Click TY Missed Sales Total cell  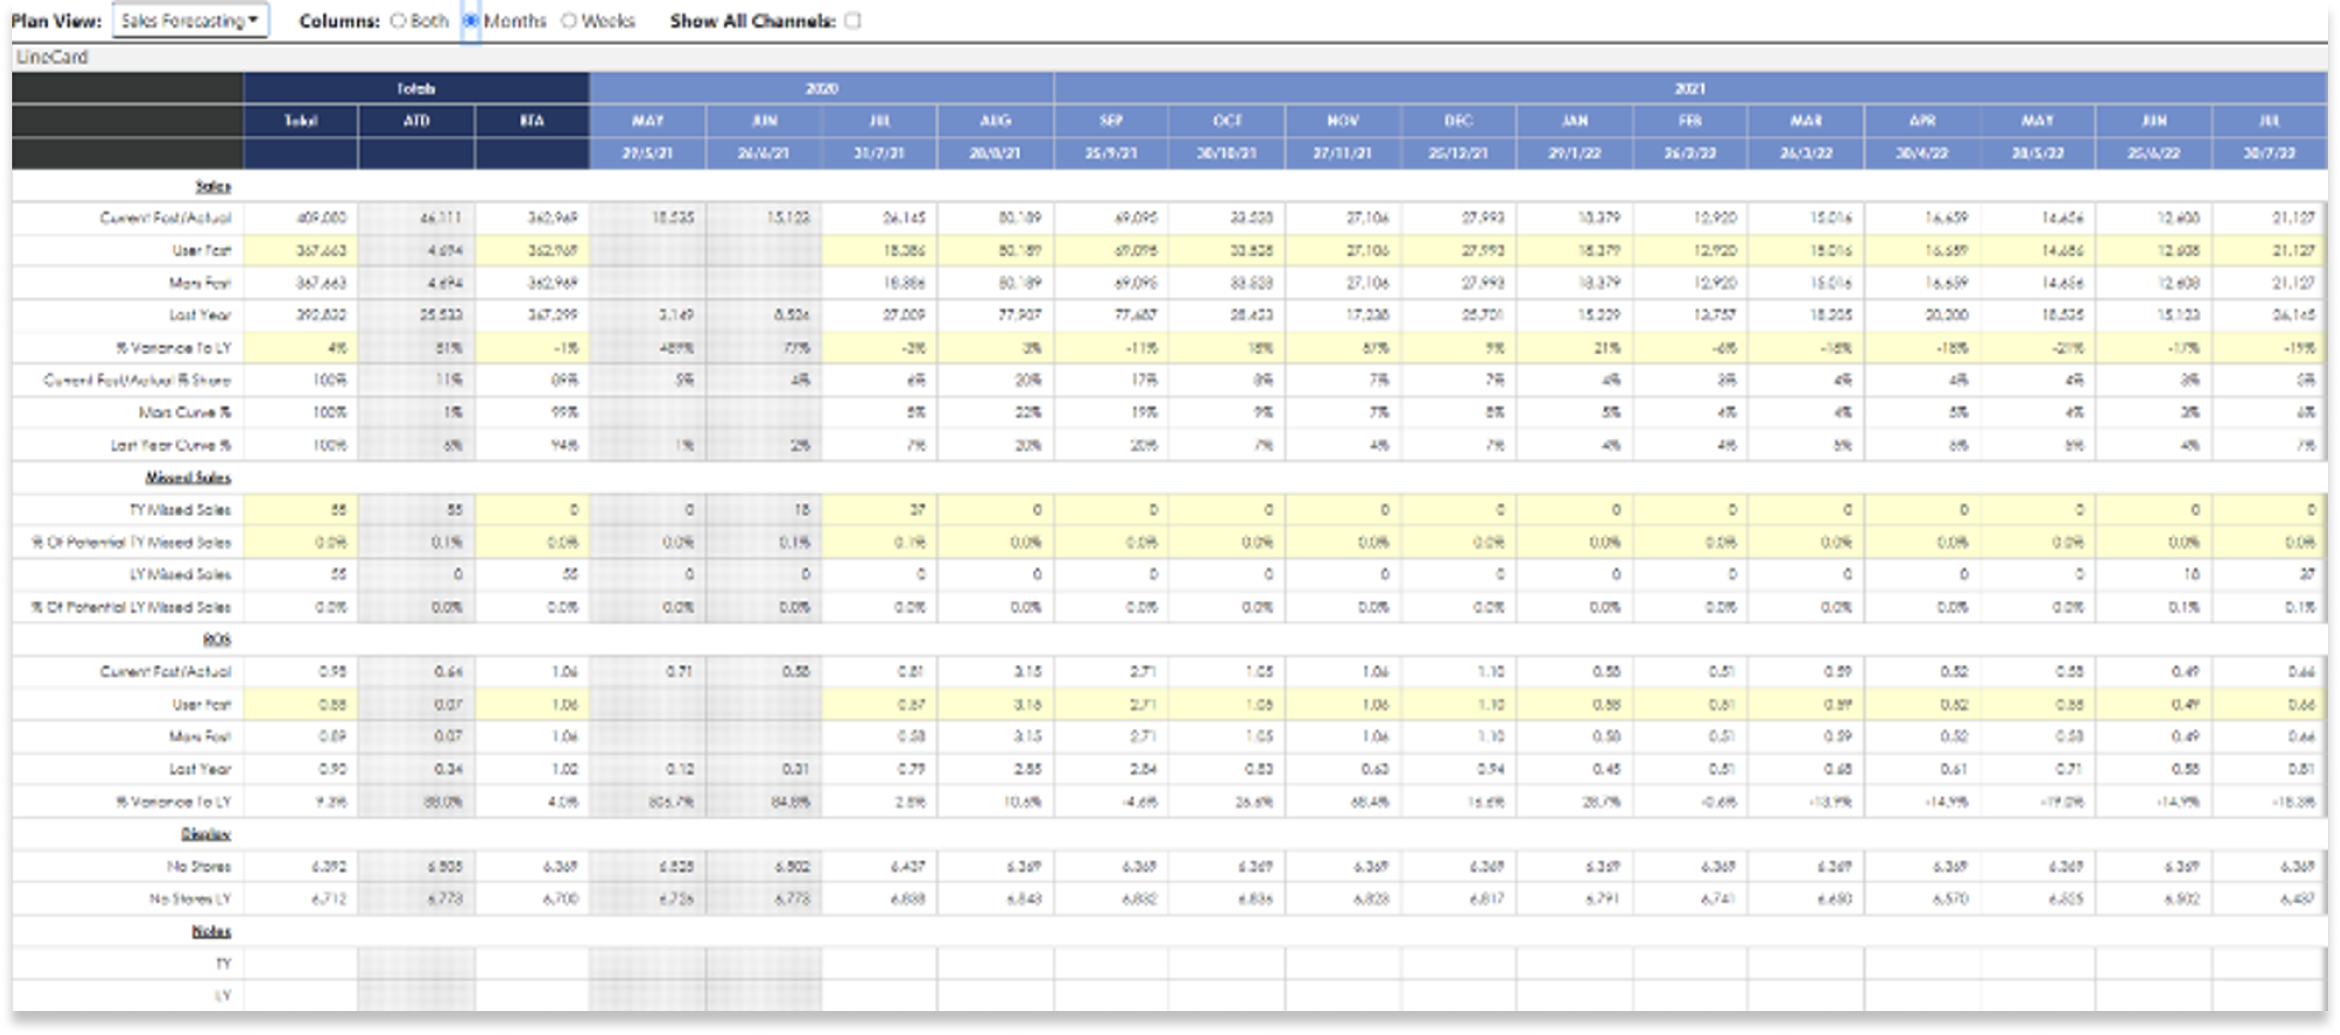point(301,510)
